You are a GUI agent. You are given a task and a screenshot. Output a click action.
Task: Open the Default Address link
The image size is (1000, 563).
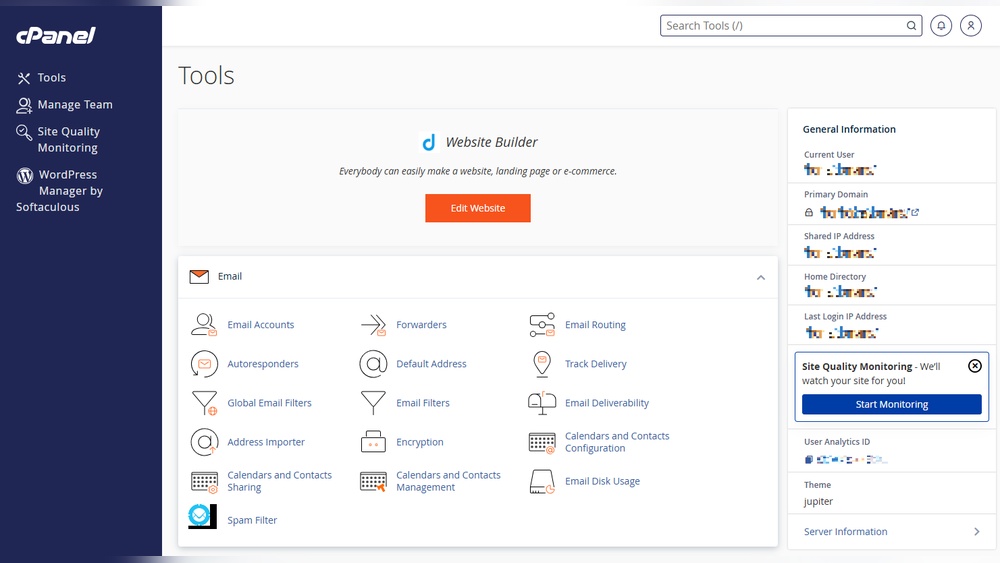[x=431, y=364]
